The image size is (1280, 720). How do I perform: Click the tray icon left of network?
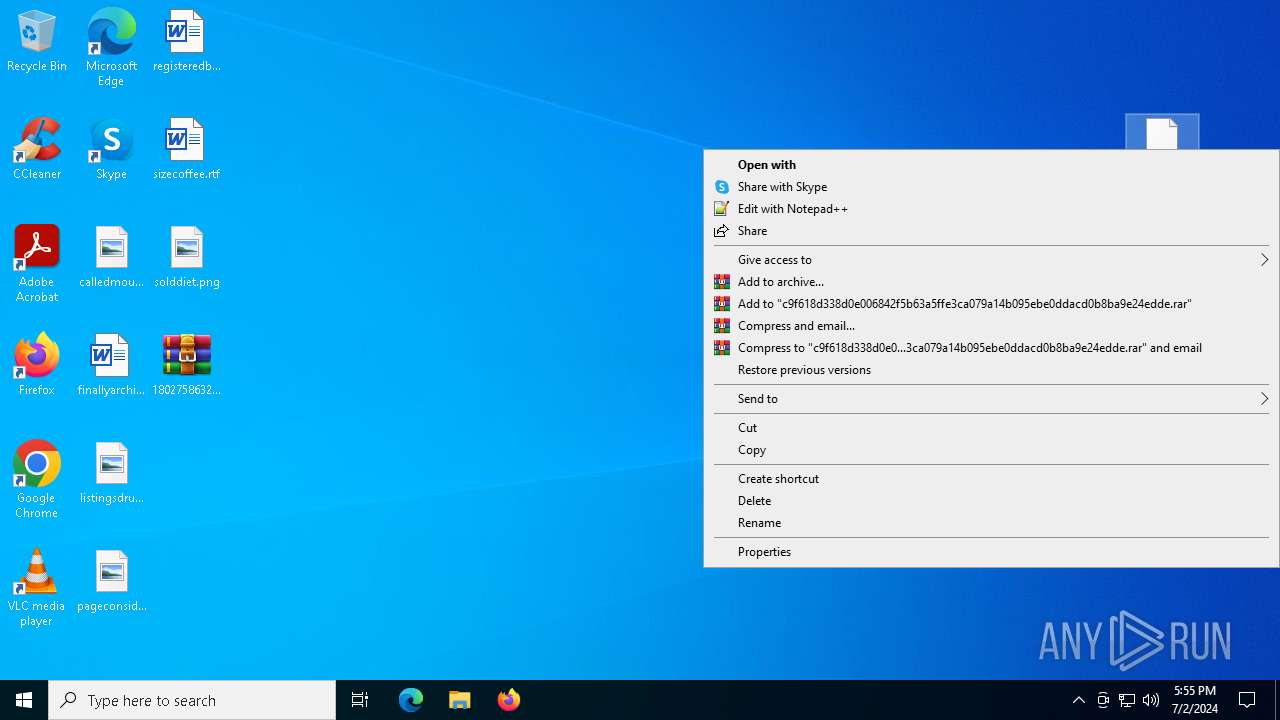1103,700
